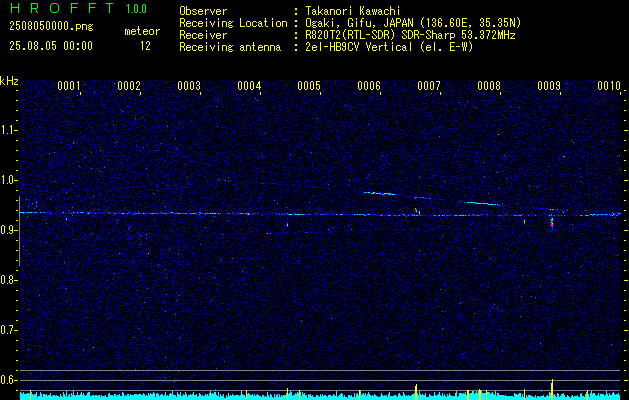Viewport: 629px width, 400px height.
Task: Click the meteor label
Action: tap(142, 31)
